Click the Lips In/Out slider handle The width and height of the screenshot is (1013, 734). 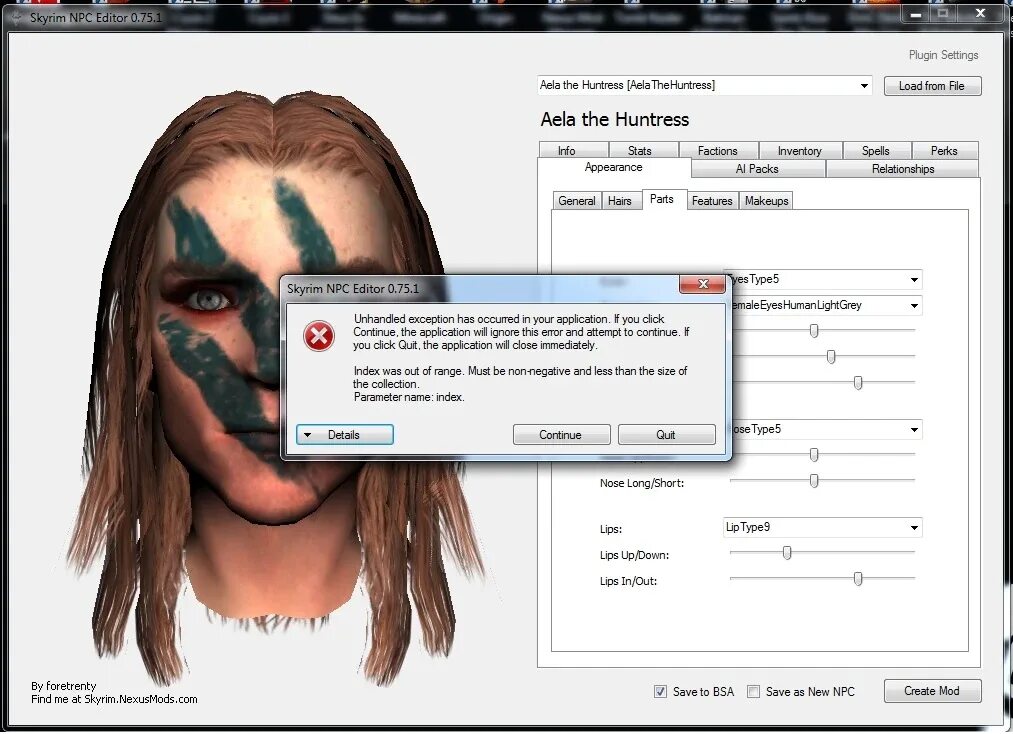[858, 579]
